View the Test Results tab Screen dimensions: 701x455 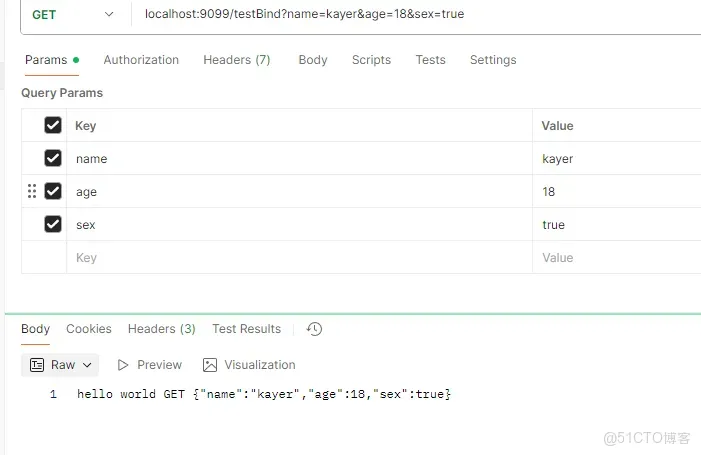click(x=246, y=329)
